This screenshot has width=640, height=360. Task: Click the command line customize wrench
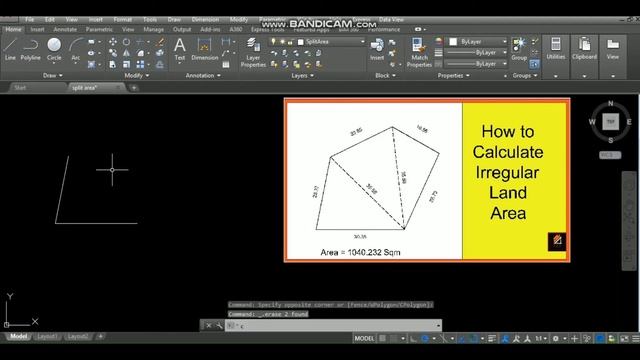(x=219, y=325)
